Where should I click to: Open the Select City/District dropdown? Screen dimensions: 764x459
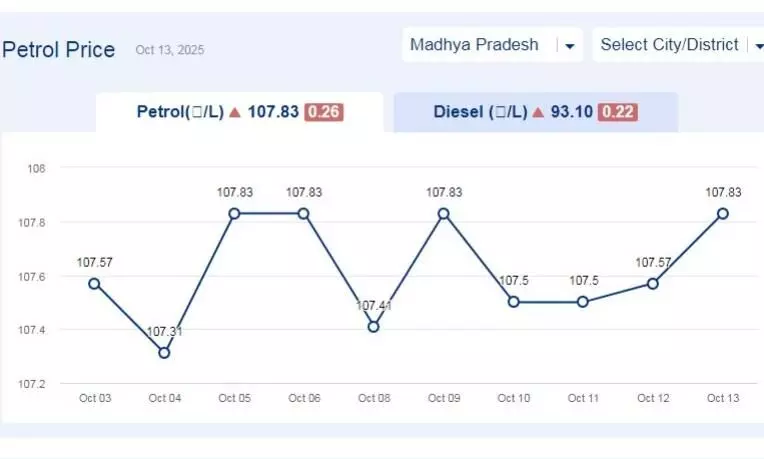(x=670, y=45)
